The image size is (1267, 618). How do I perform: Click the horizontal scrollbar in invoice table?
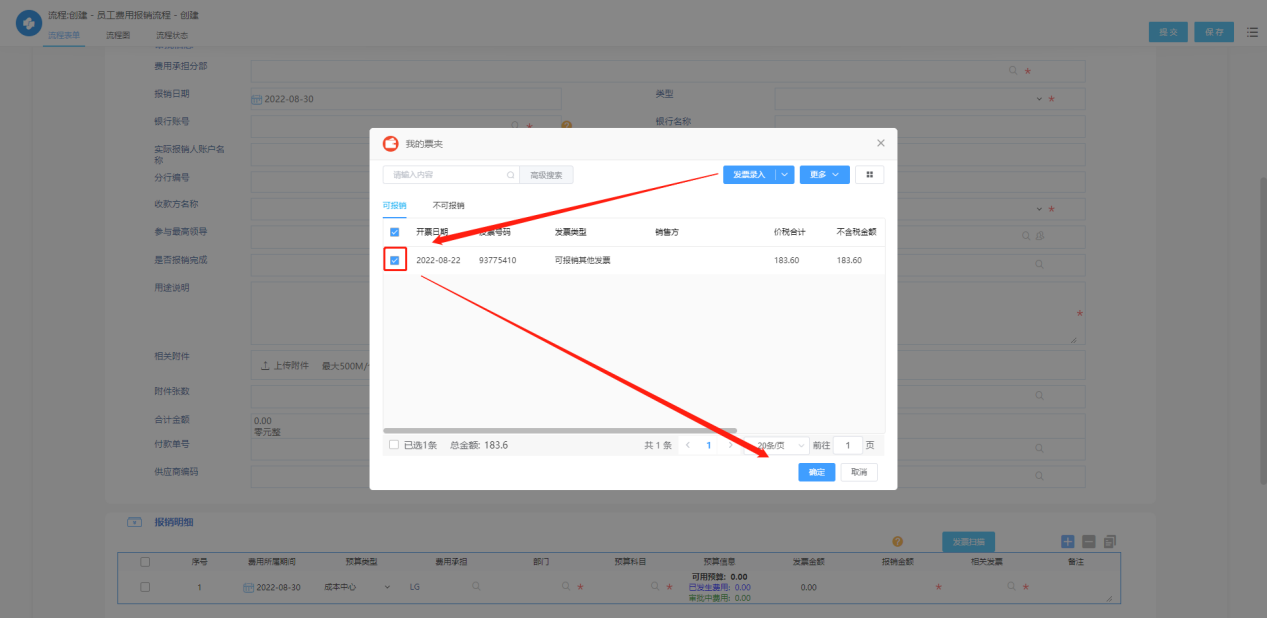pyautogui.click(x=560, y=430)
